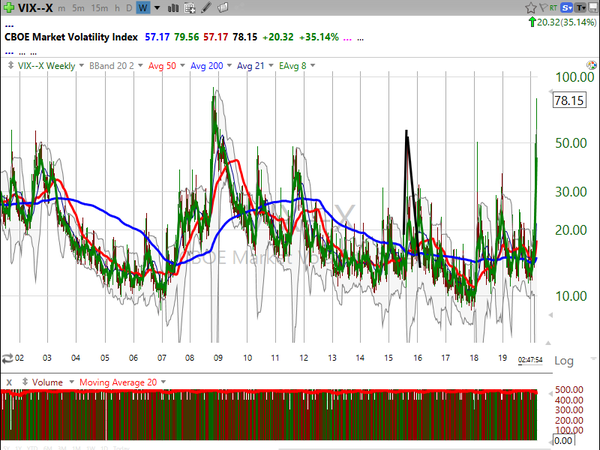Click the green high value 79.56
The image size is (600, 450).
tap(186, 37)
